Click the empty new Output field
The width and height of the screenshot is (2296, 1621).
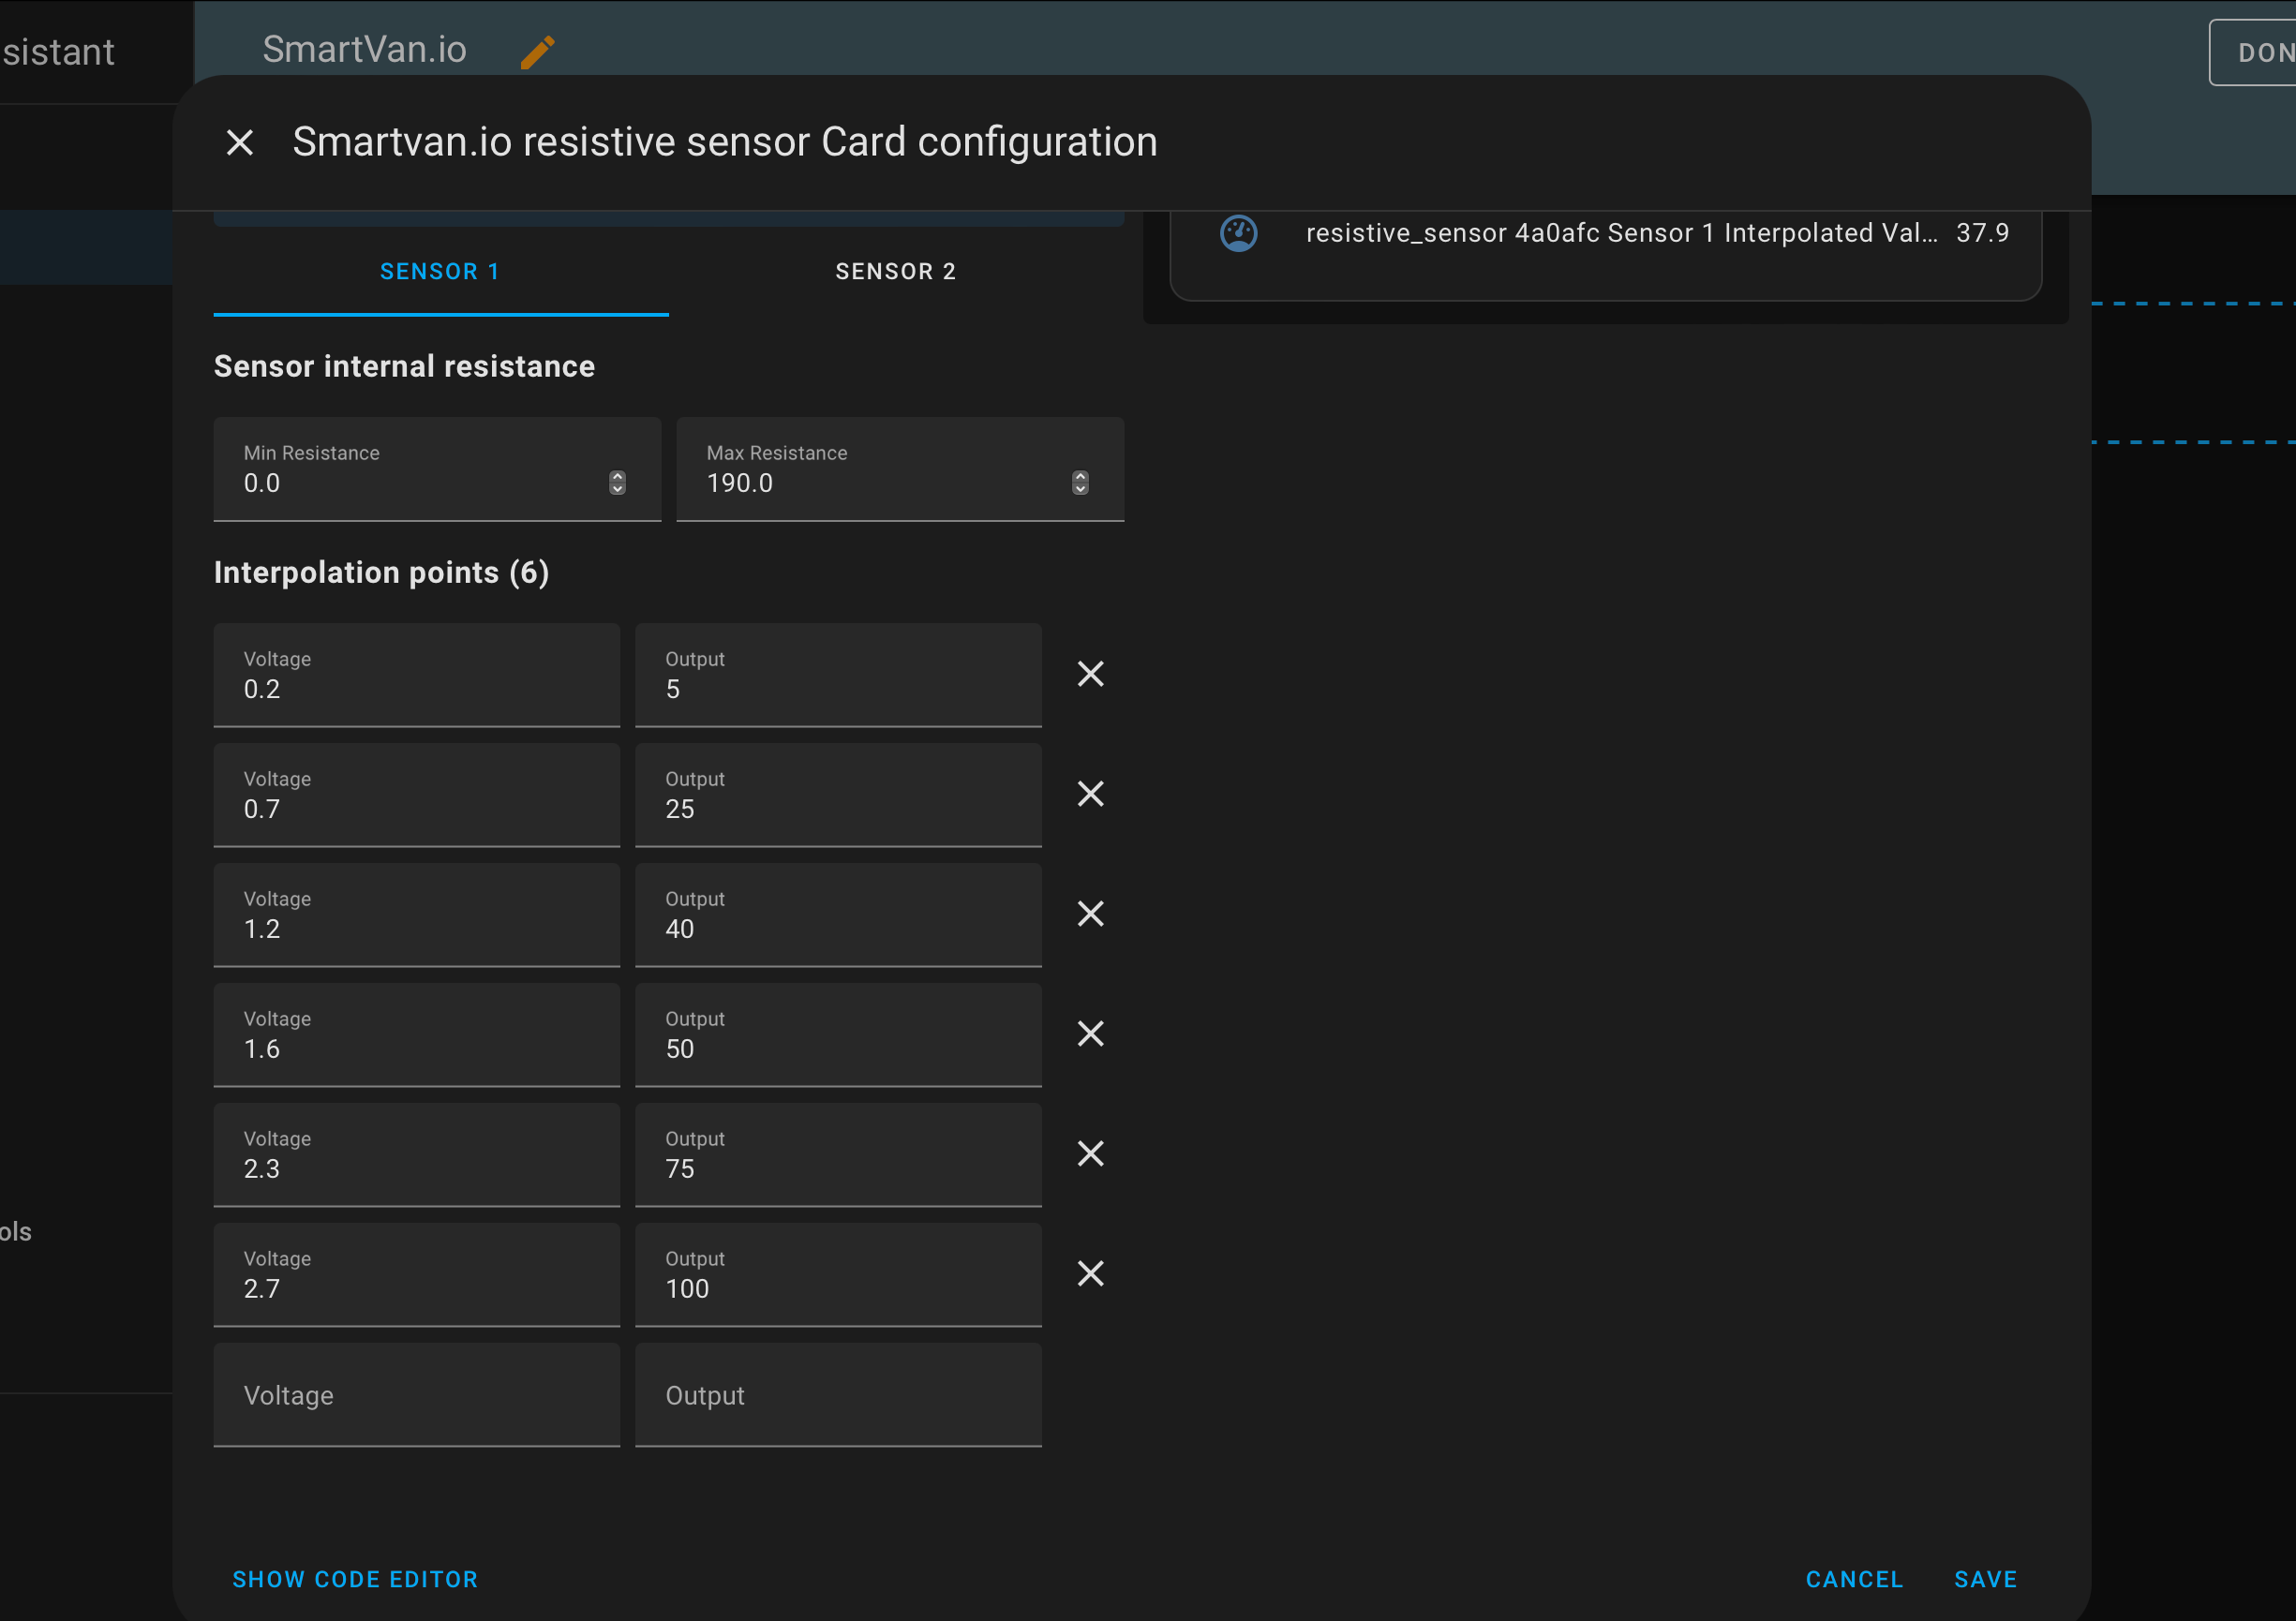837,1395
